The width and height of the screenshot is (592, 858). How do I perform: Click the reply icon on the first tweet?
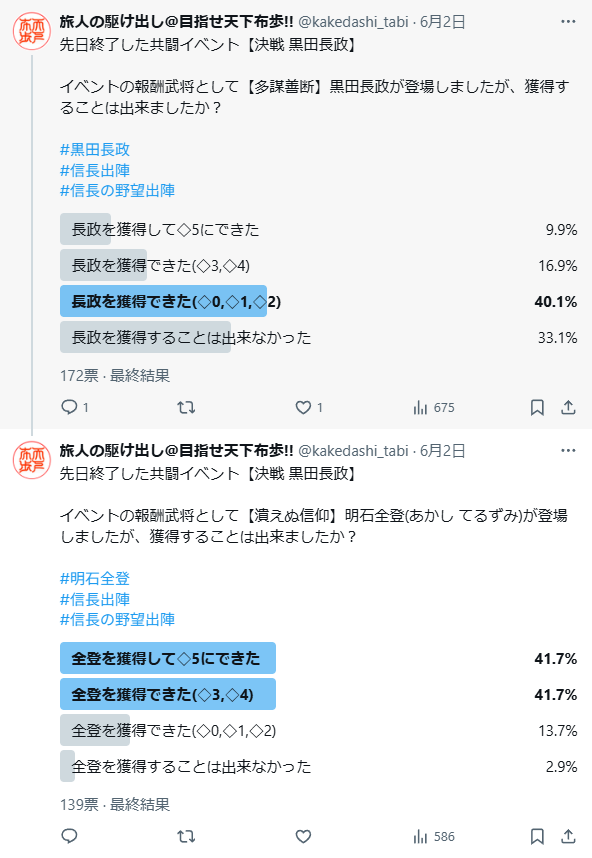point(69,407)
